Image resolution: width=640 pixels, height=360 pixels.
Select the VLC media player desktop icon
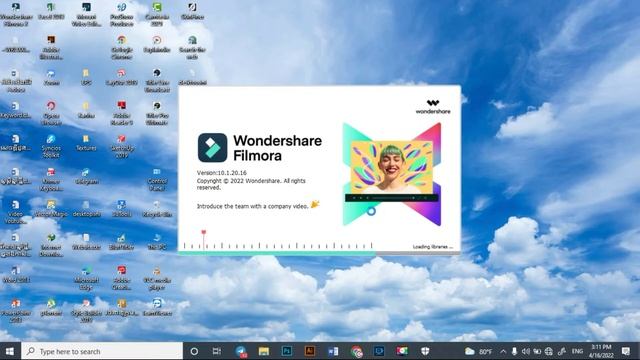tap(157, 278)
